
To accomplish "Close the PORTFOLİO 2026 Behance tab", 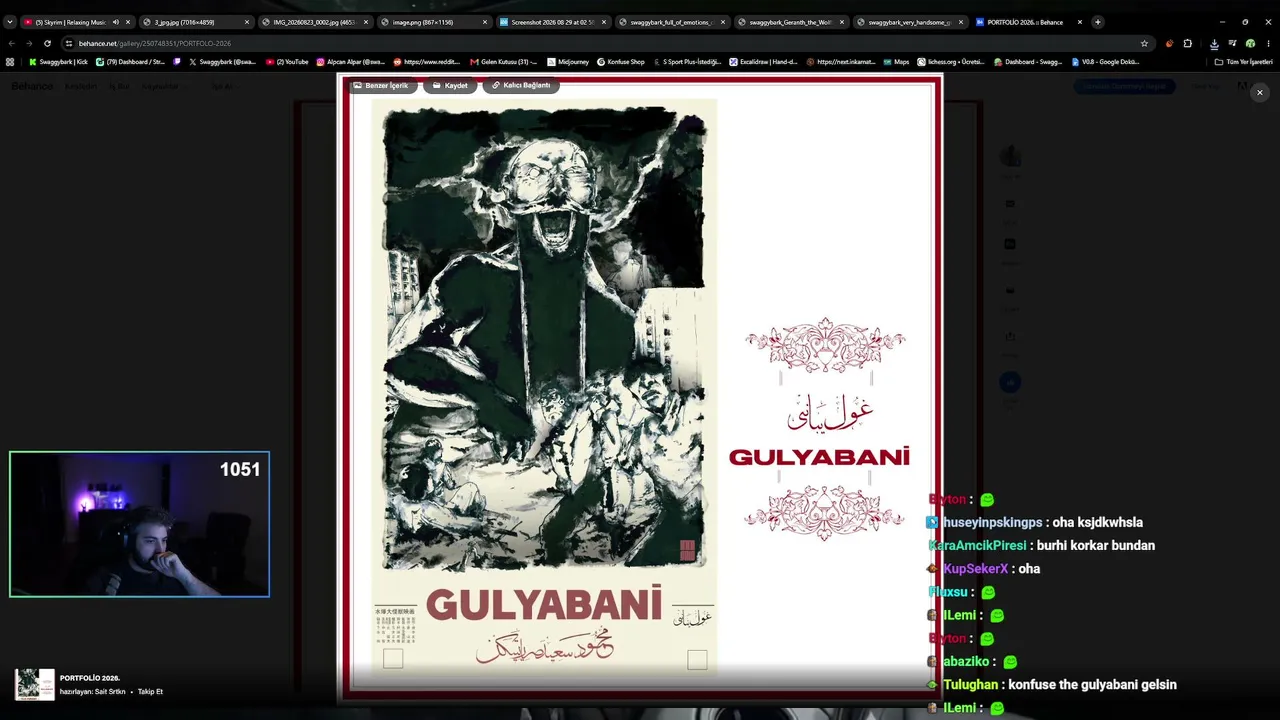I will tap(1079, 22).
